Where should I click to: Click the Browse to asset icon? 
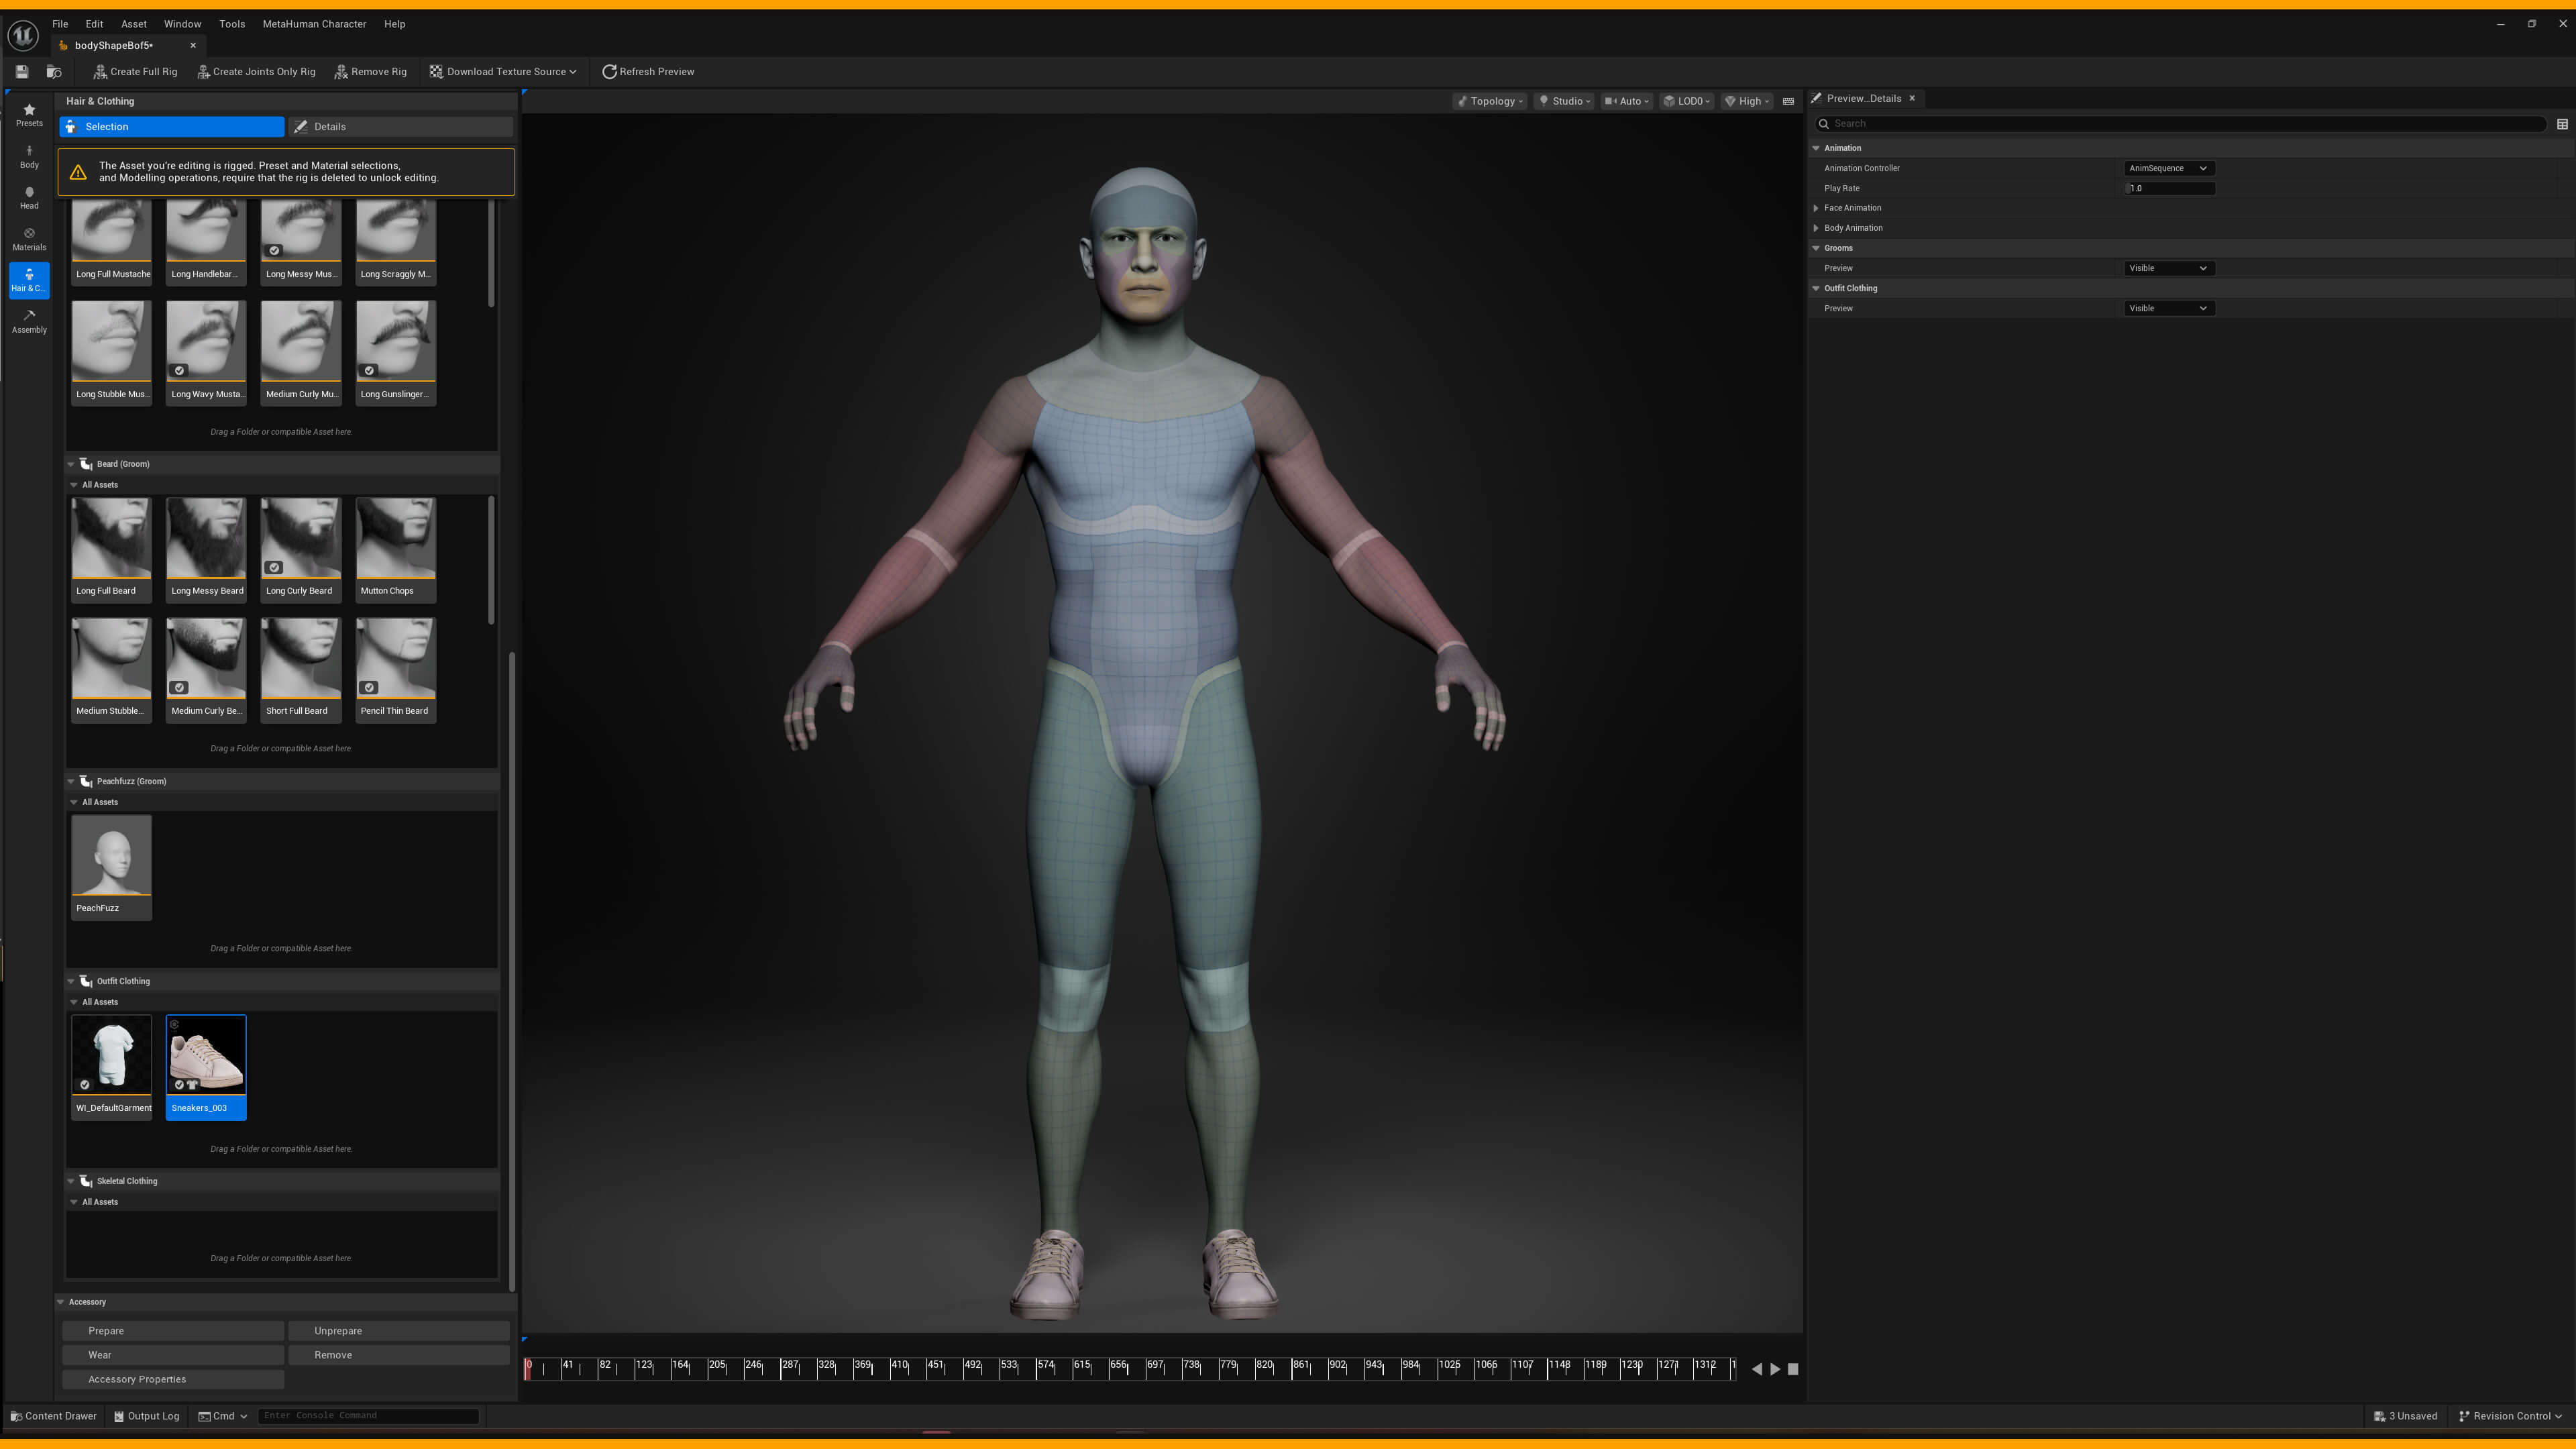point(54,72)
